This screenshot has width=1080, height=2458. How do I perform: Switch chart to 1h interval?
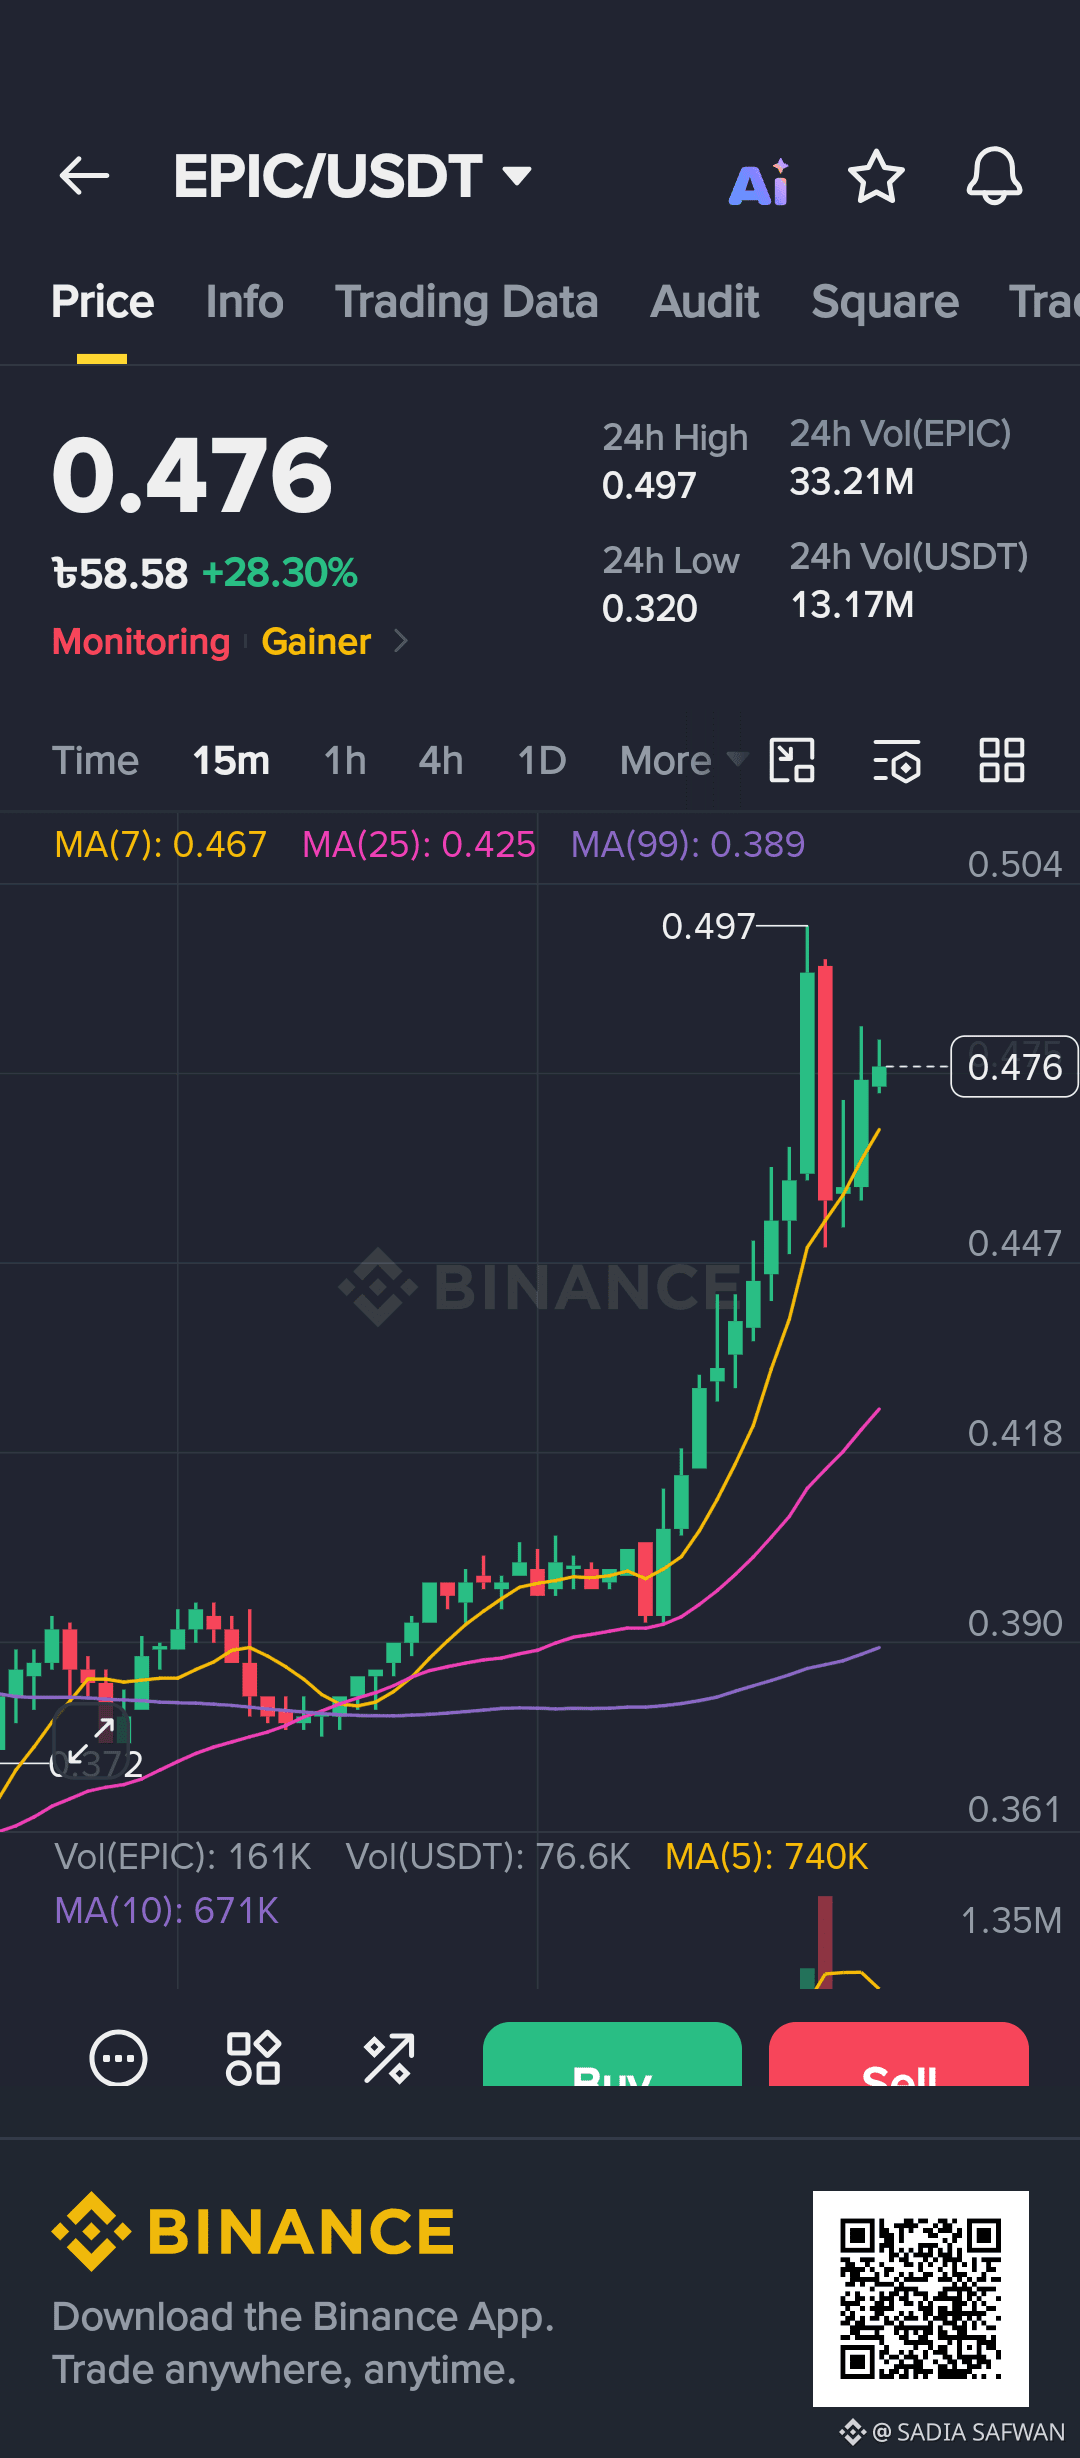[345, 761]
